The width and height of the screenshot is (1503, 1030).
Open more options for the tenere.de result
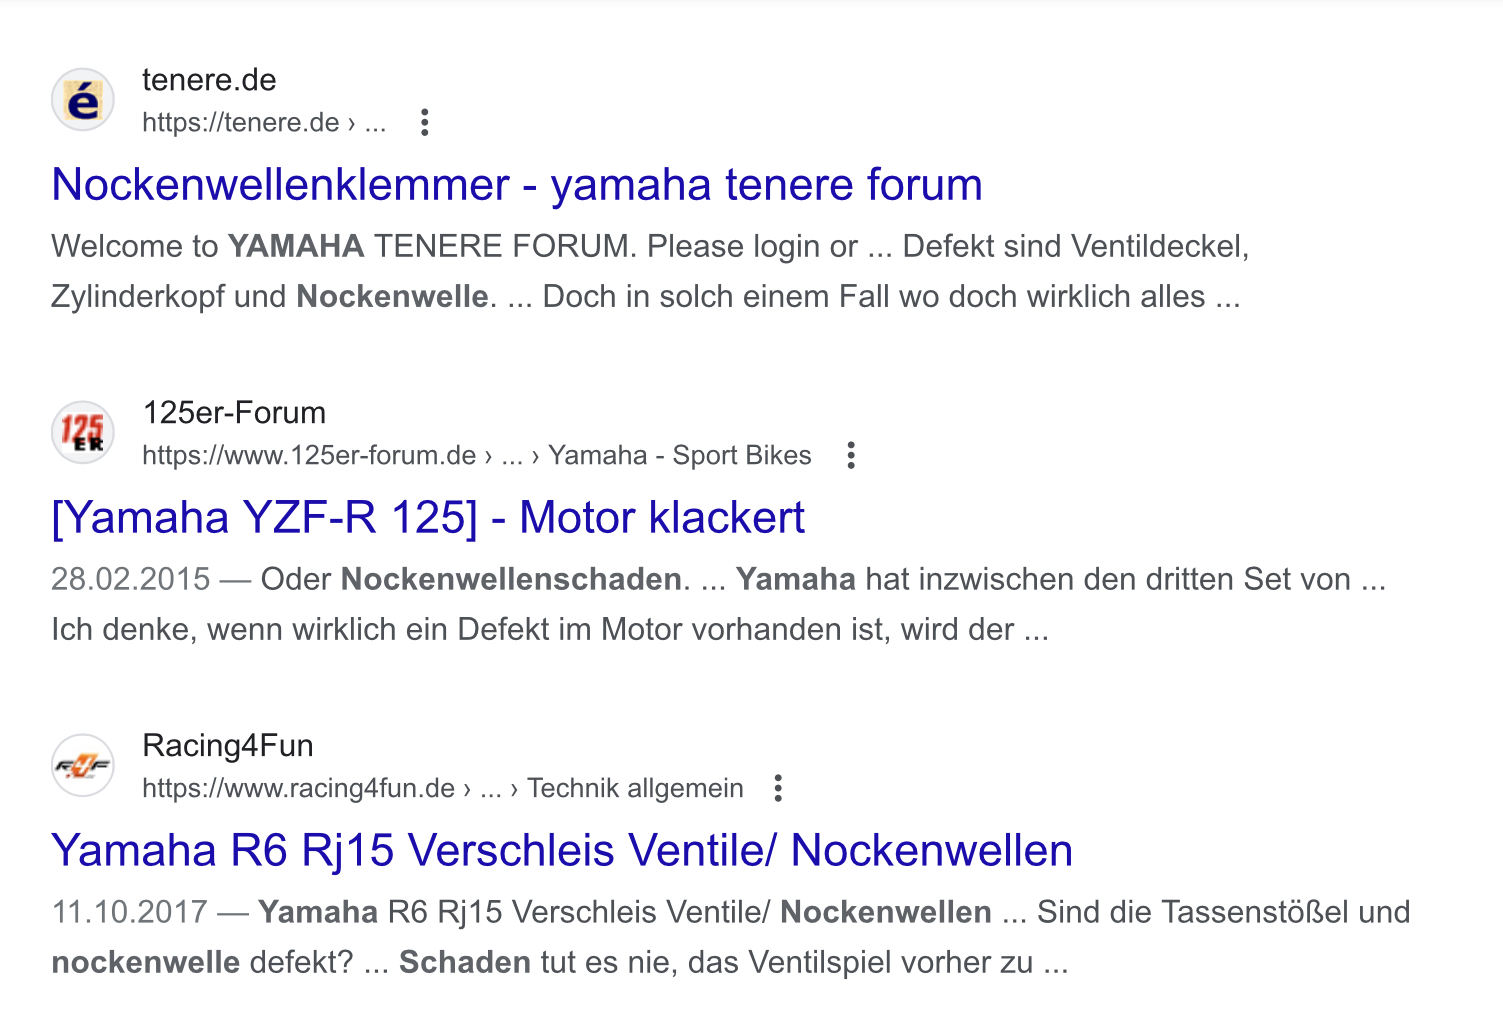click(425, 122)
